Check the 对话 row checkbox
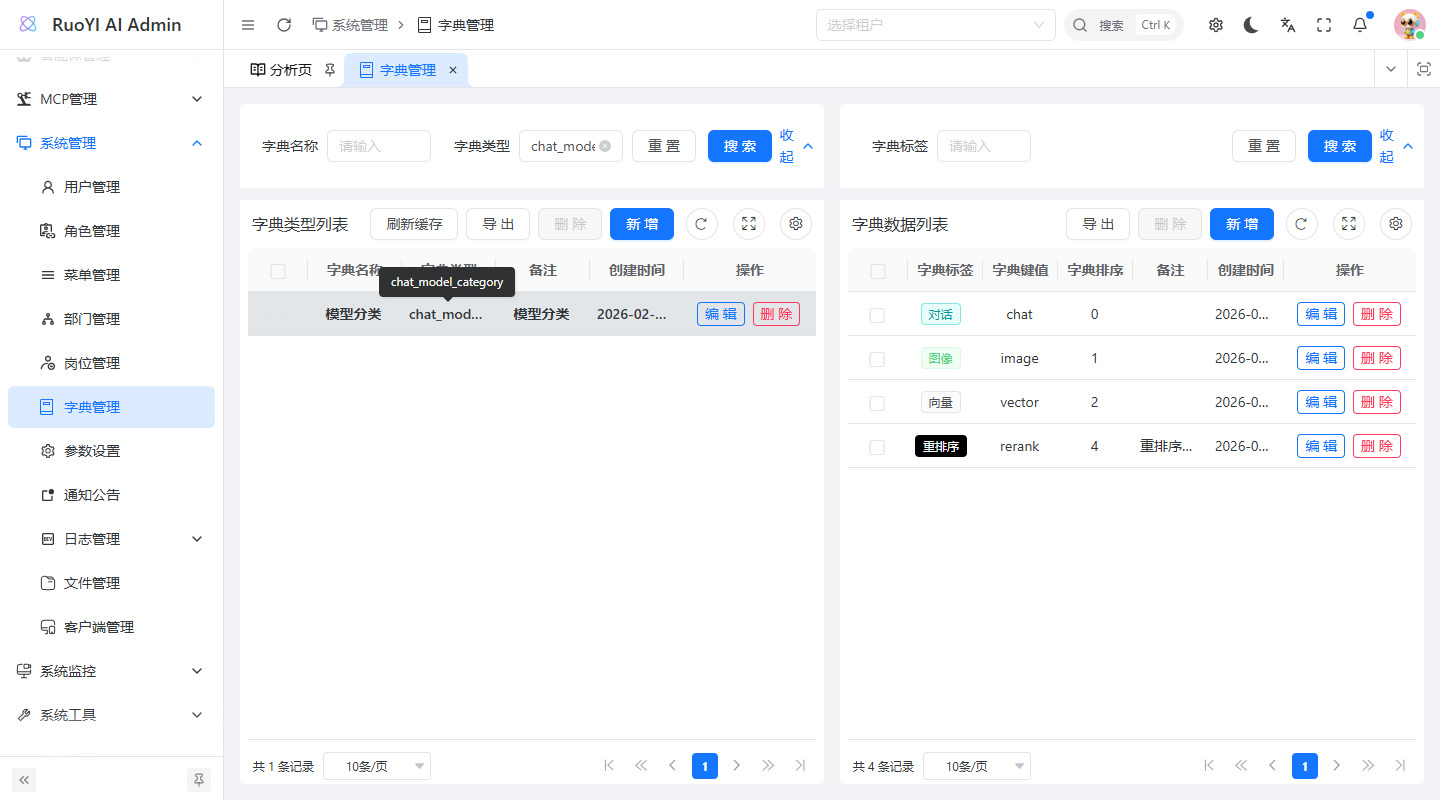The width and height of the screenshot is (1440, 800). point(877,315)
